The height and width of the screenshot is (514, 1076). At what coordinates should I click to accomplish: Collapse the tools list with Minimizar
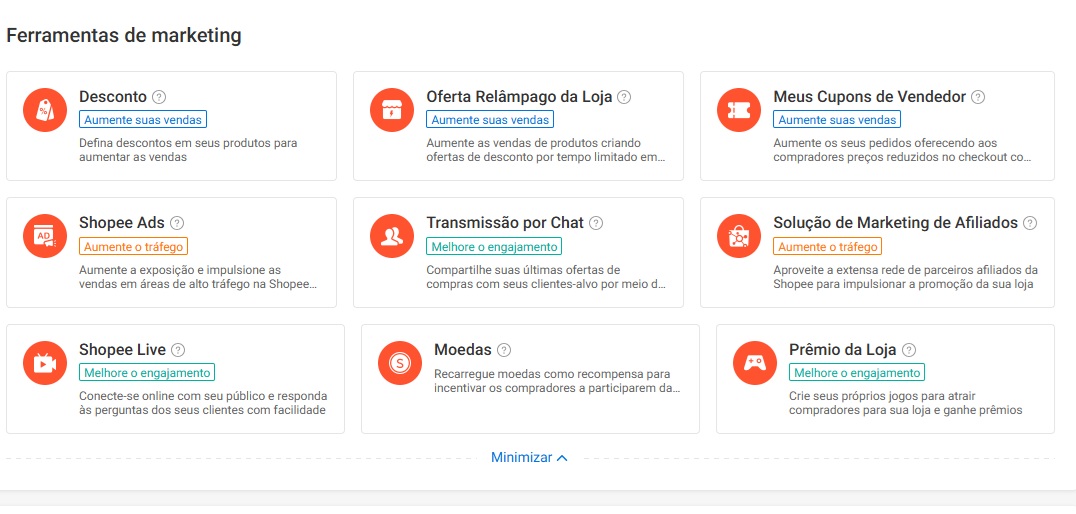(x=529, y=458)
